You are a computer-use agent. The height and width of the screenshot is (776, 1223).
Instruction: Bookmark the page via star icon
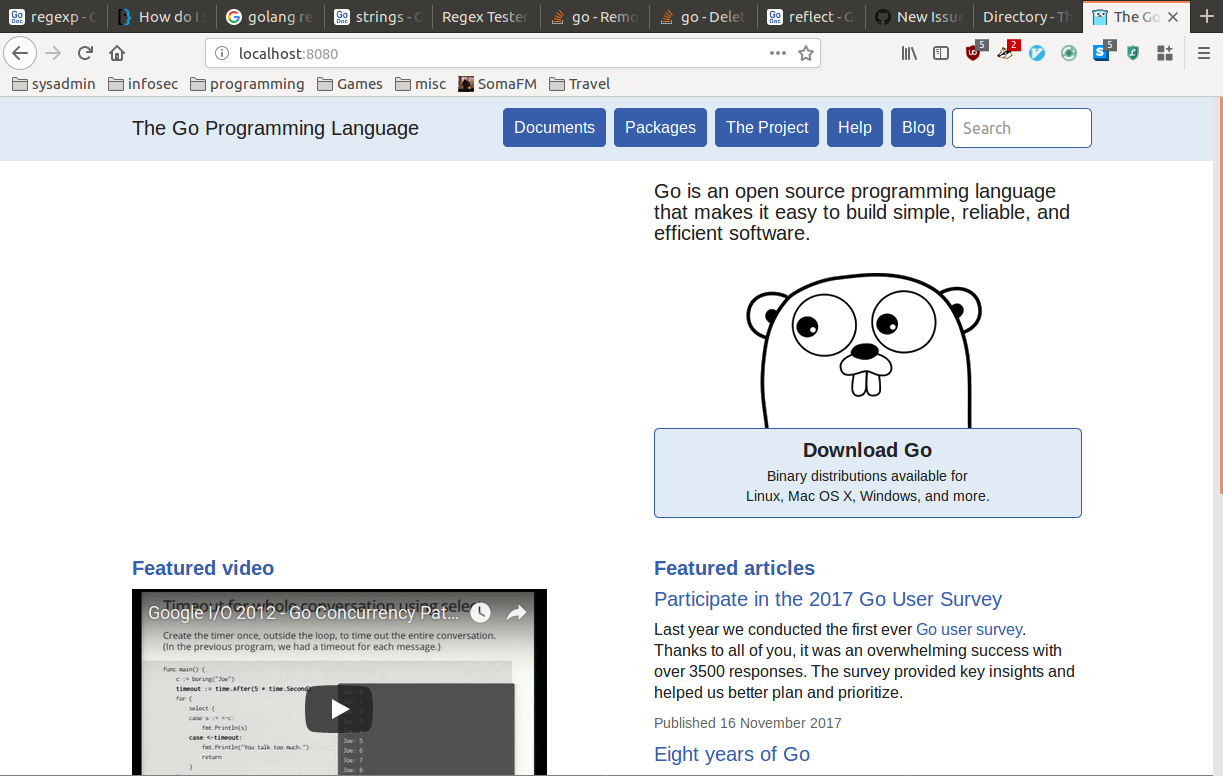(x=807, y=52)
